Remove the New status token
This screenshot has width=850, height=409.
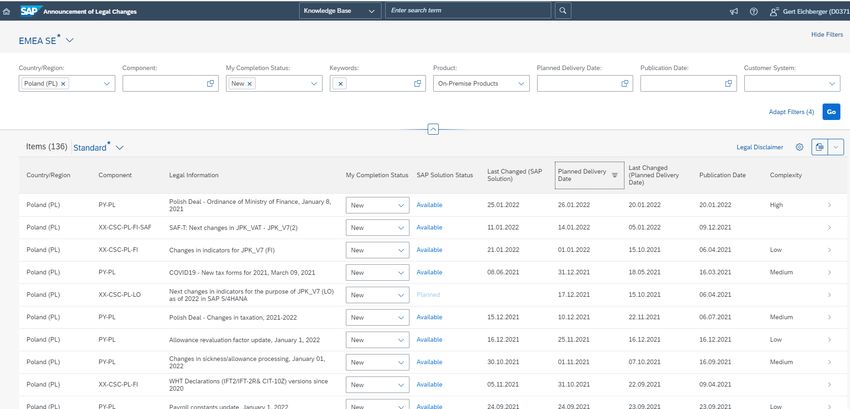(x=249, y=84)
